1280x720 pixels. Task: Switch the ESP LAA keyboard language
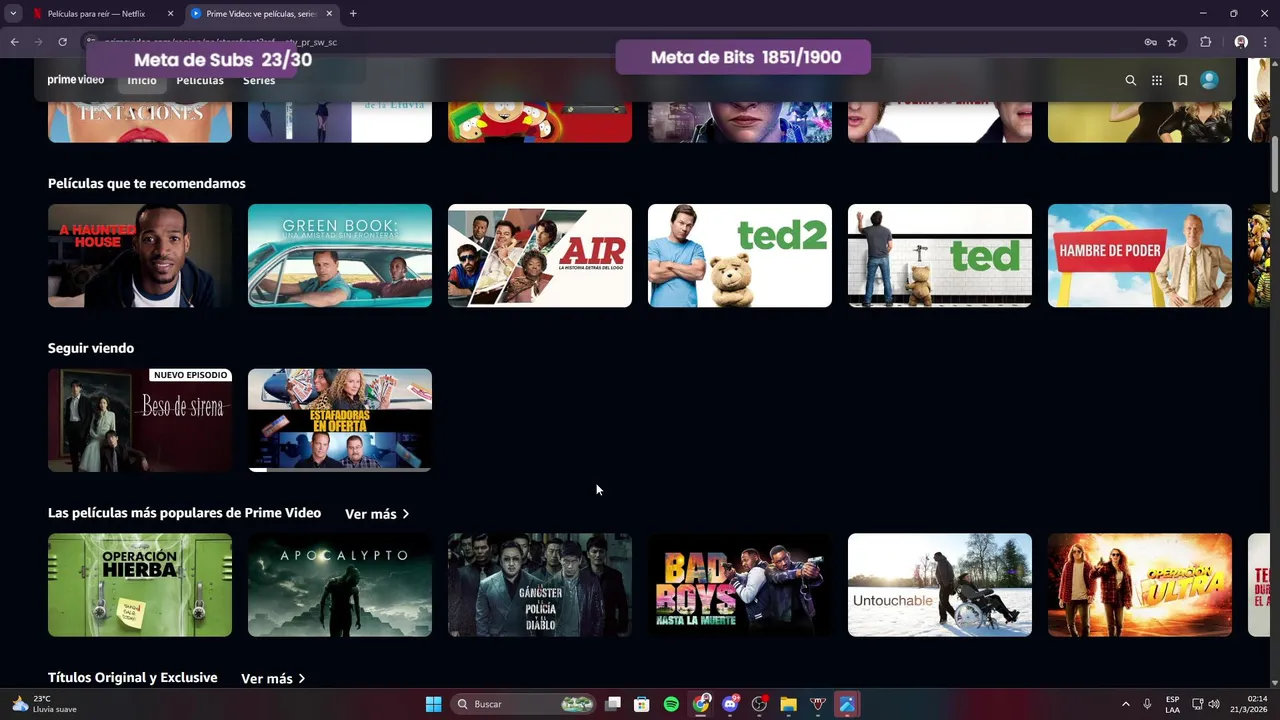1172,704
